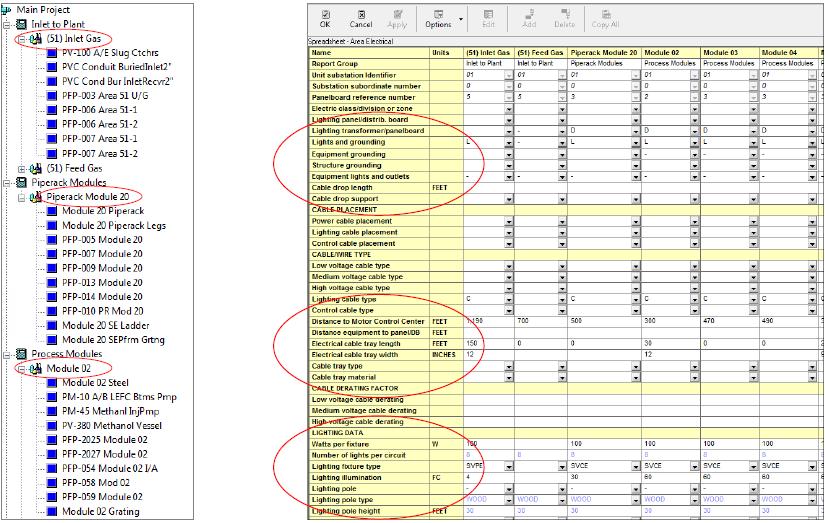The image size is (825, 523).
Task: Select PM-10 A/B LEFC Btms Pmp icon
Action: pyautogui.click(x=52, y=398)
